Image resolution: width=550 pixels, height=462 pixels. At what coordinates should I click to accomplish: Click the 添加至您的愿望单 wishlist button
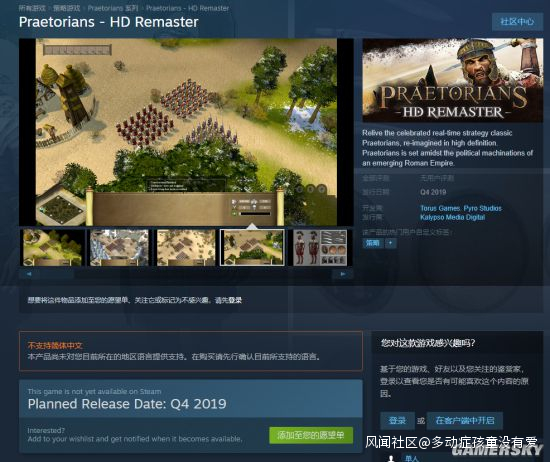click(311, 435)
